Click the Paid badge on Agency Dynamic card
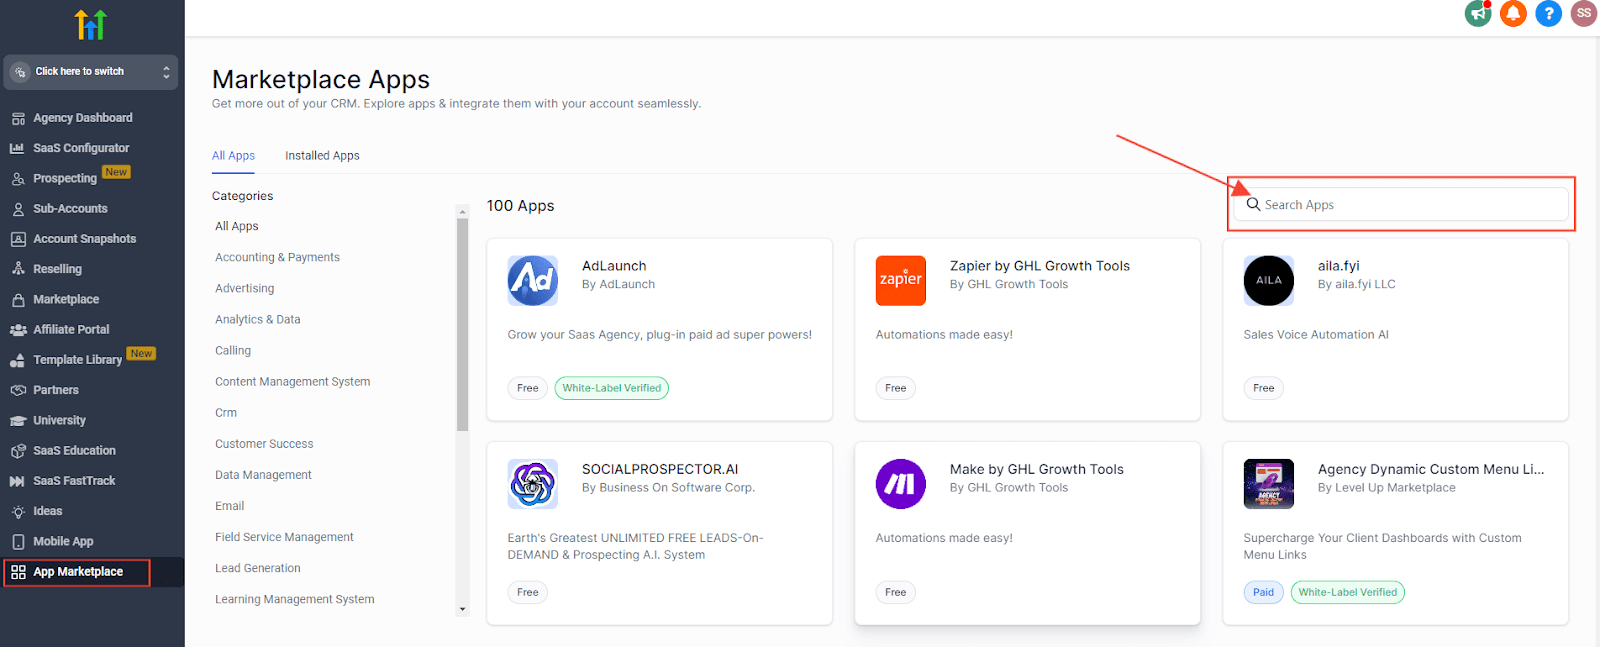The image size is (1600, 647). click(x=1264, y=592)
